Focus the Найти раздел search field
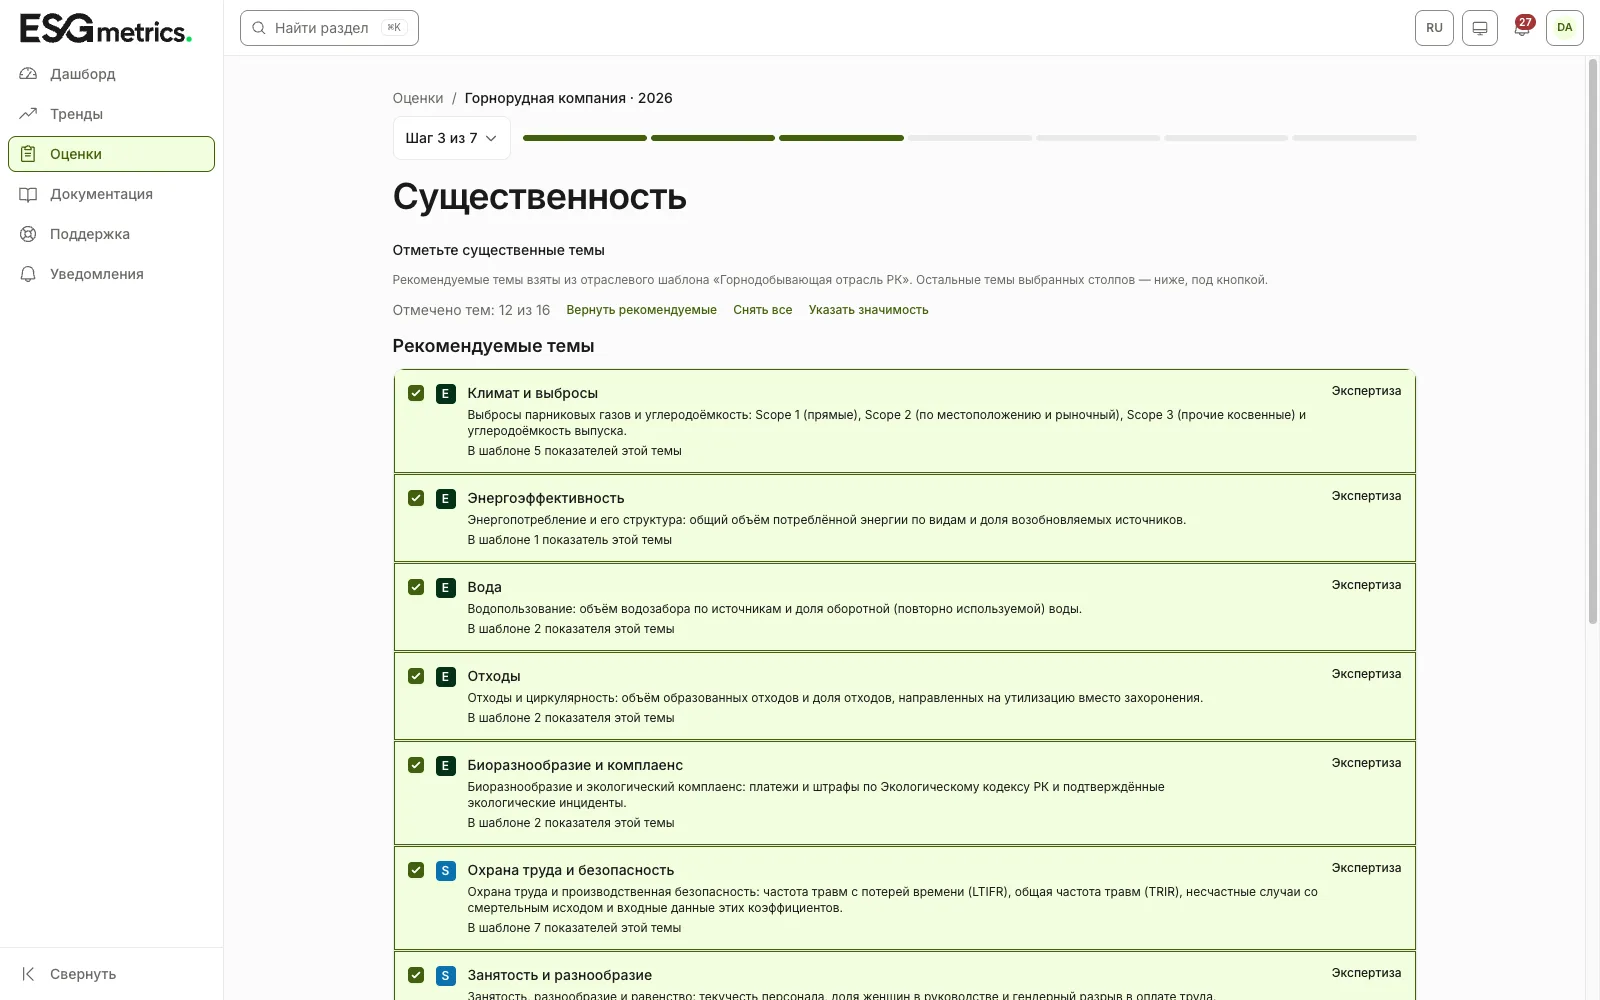This screenshot has width=1600, height=1000. tap(329, 28)
